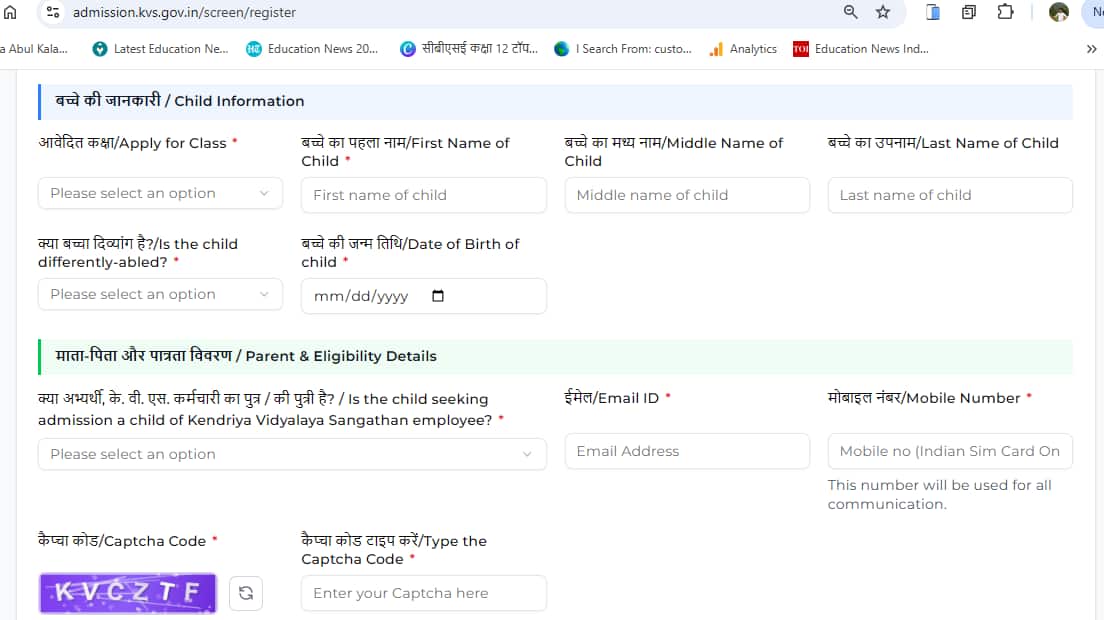Screen dimensions: 1104x620
Task: Open the Latest Education News bookmark
Action: [x=160, y=48]
